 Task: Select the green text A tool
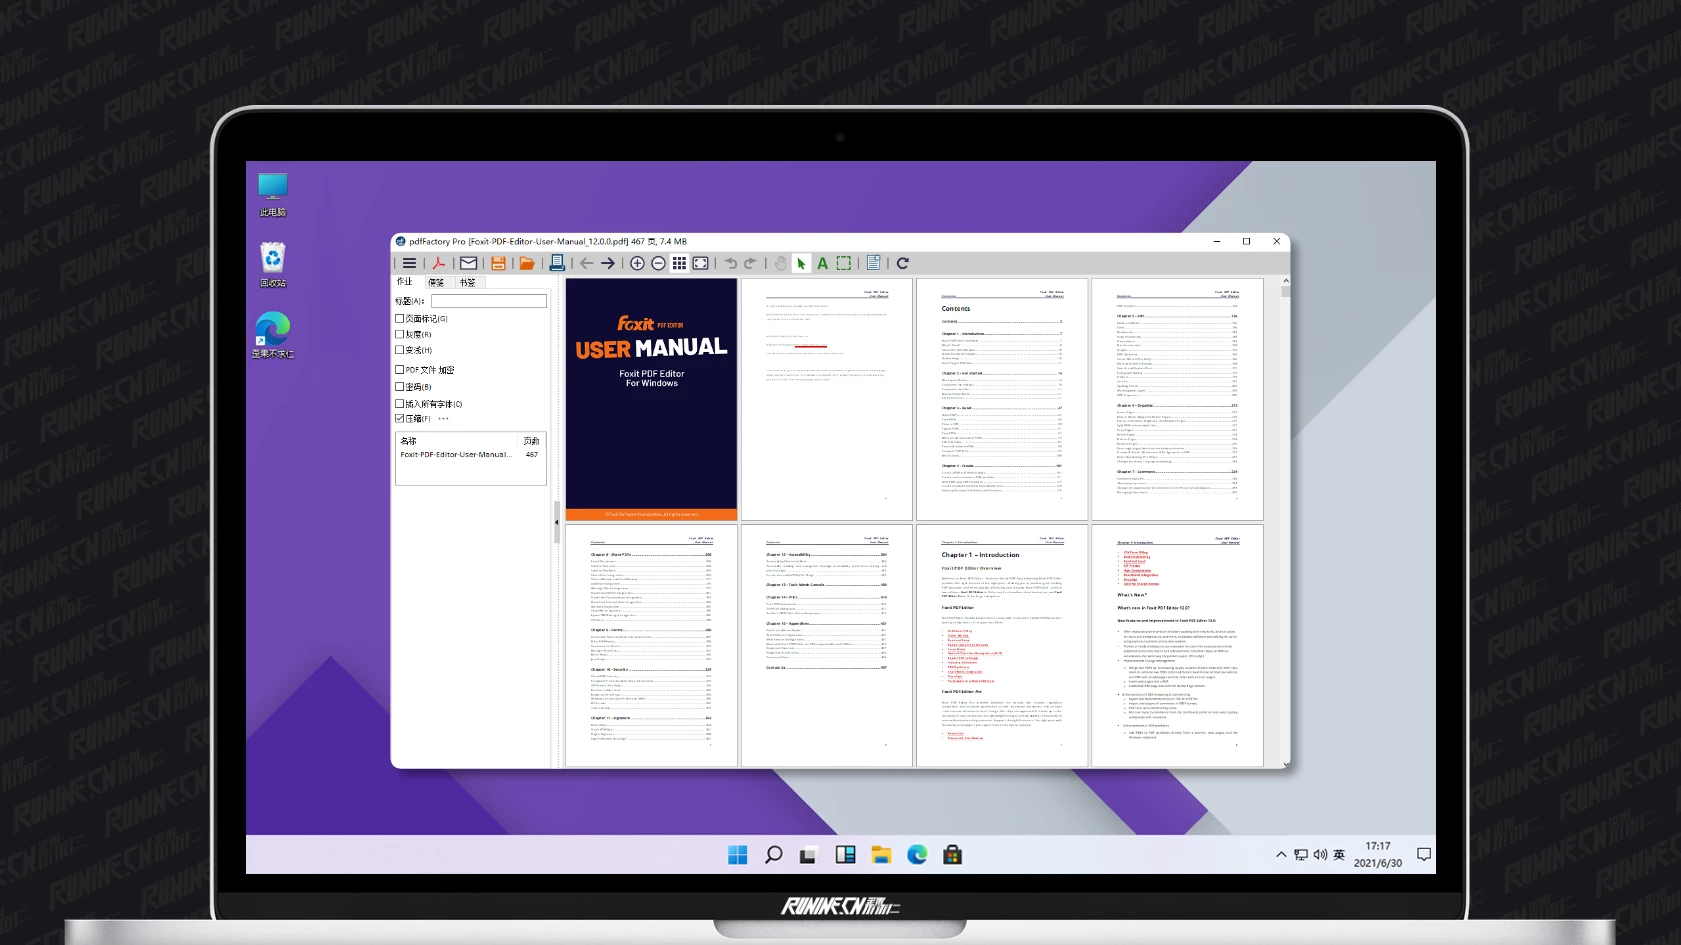click(822, 263)
